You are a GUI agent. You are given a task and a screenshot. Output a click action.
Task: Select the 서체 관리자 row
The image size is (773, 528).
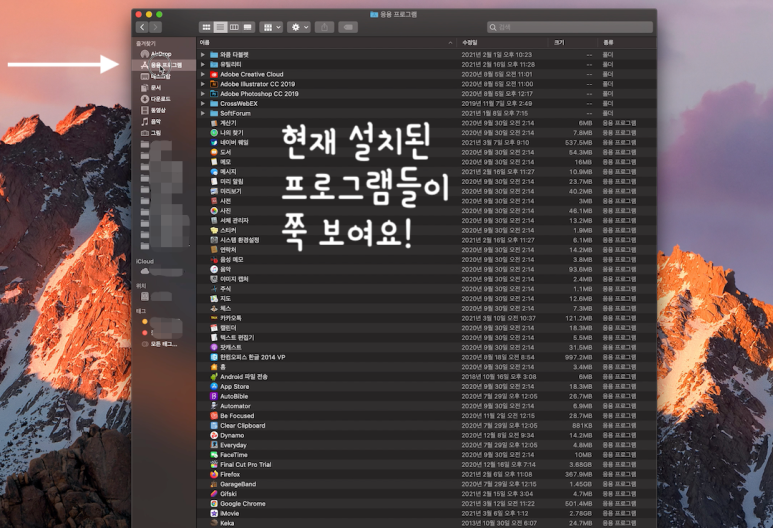click(x=426, y=220)
